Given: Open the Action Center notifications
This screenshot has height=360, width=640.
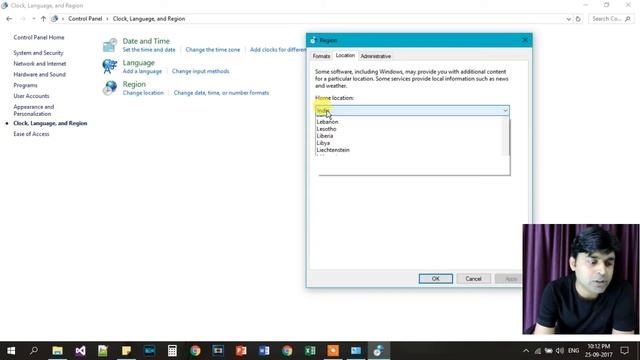Looking at the screenshot, I should tap(624, 351).
